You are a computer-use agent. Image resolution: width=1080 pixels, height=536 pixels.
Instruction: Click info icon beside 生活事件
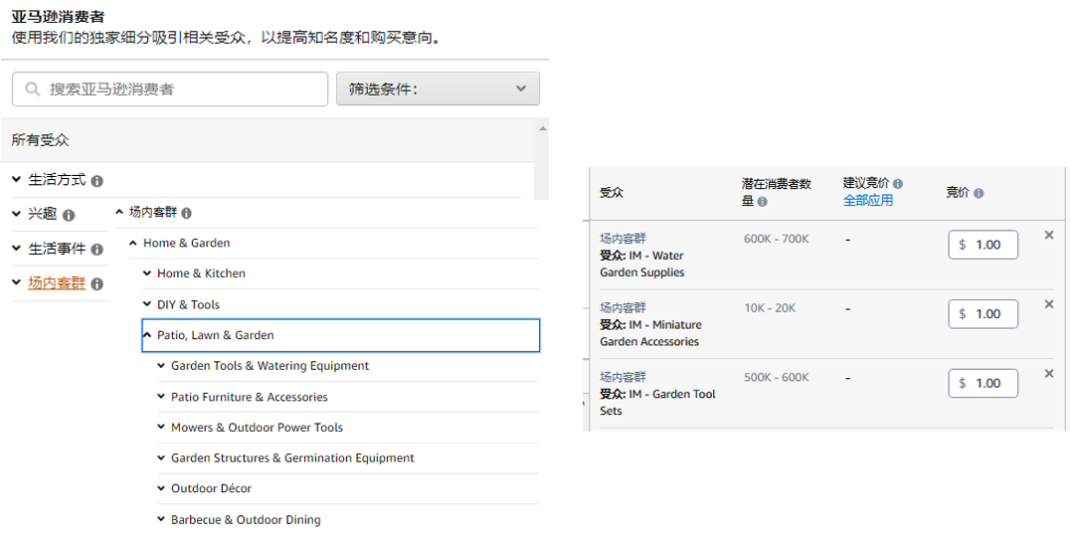[97, 250]
